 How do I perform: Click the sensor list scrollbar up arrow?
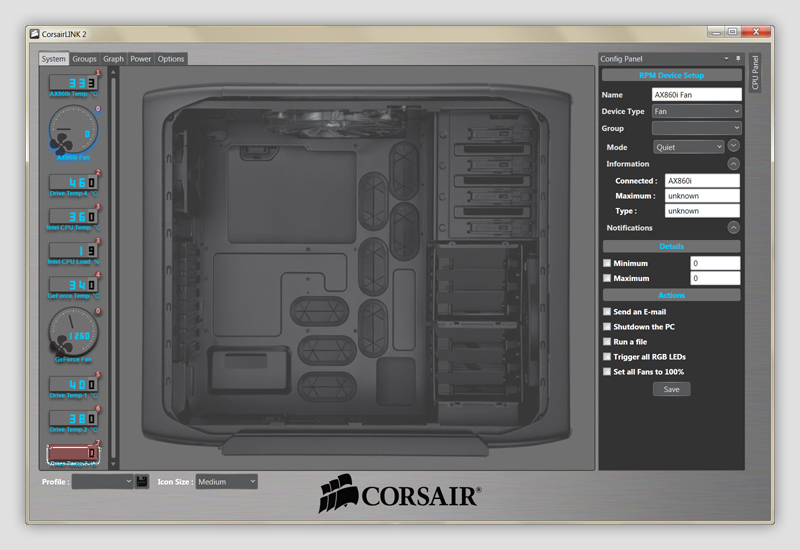pyautogui.click(x=113, y=72)
